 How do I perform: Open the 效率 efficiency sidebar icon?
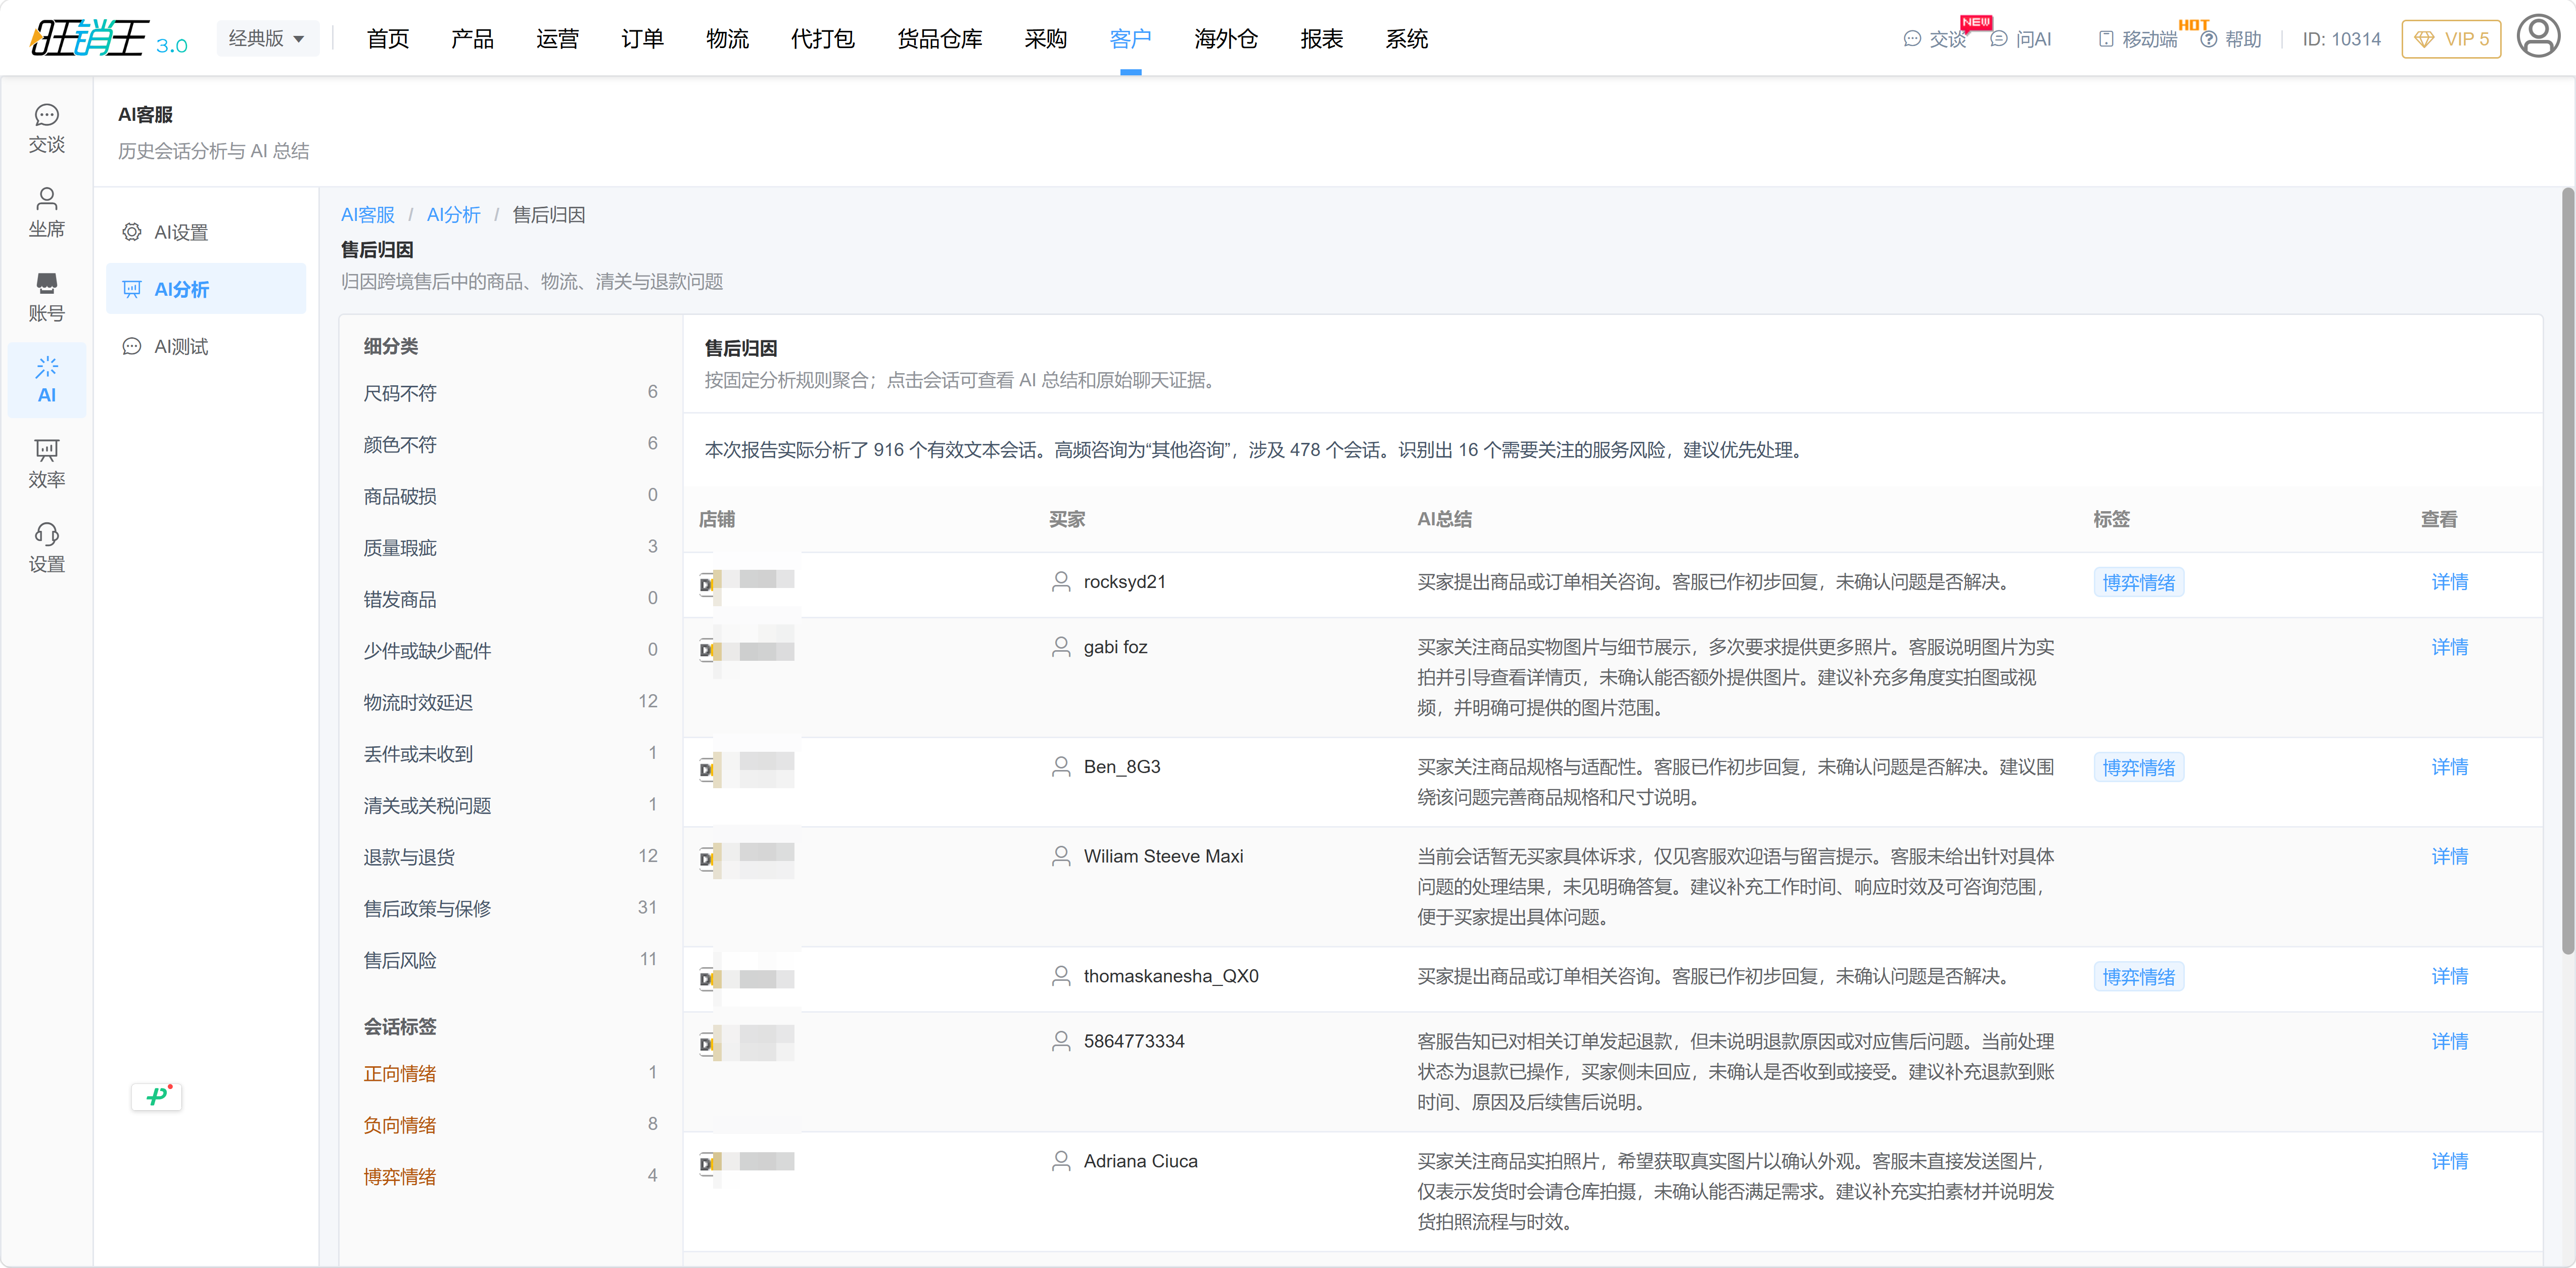pyautogui.click(x=46, y=463)
